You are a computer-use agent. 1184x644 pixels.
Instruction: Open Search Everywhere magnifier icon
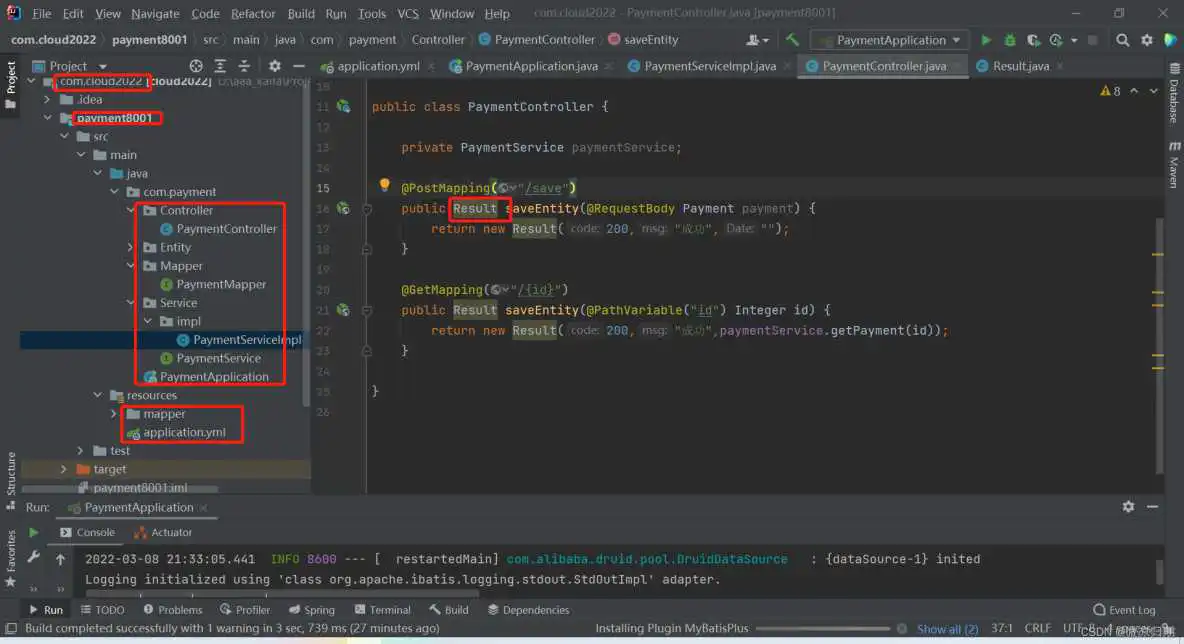tap(1122, 40)
